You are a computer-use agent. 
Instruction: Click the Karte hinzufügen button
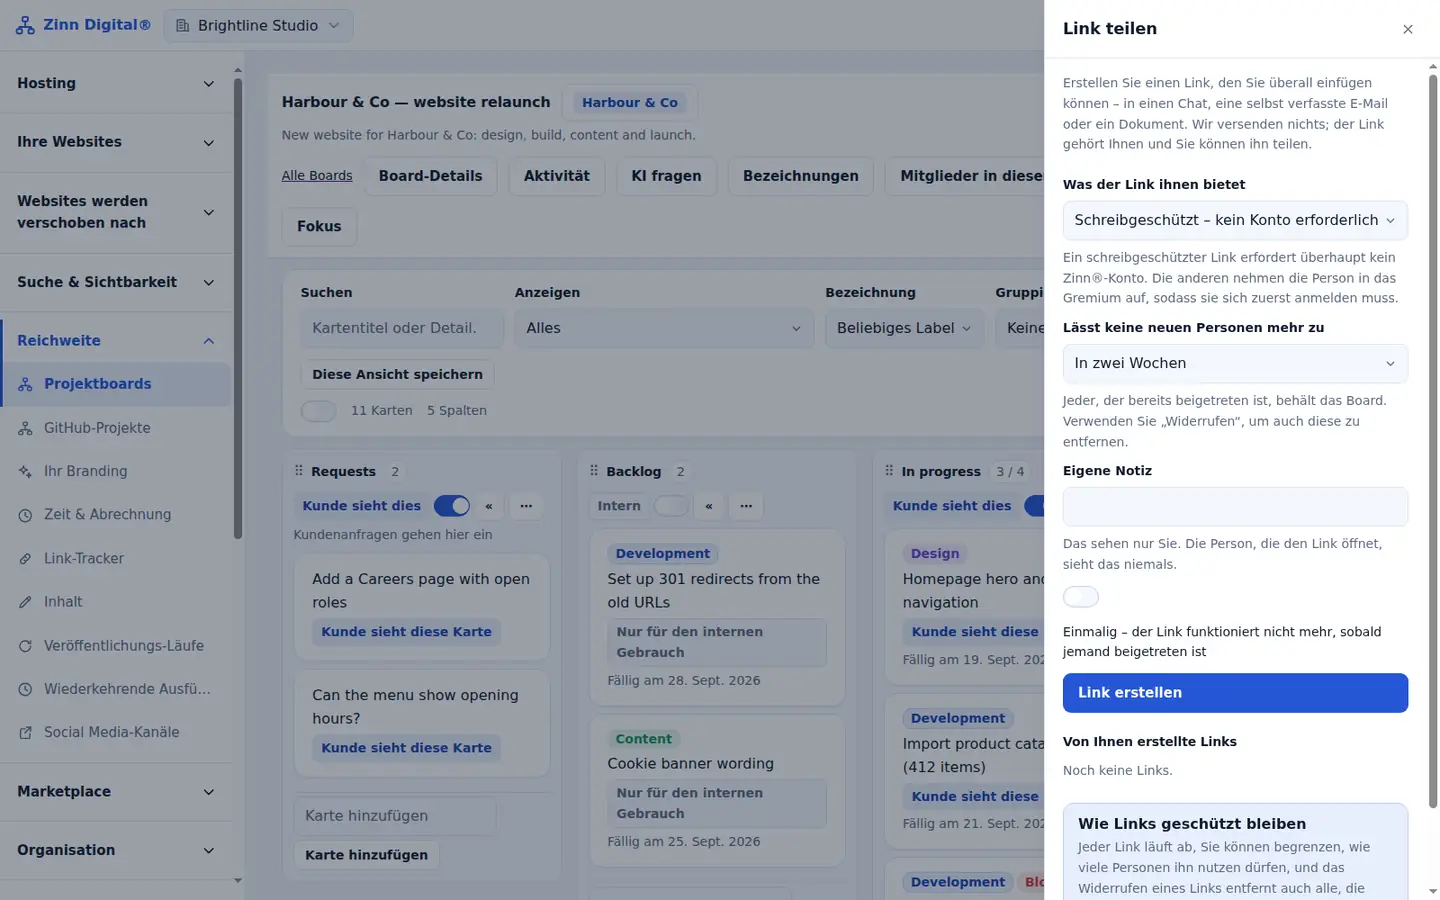[x=366, y=855]
